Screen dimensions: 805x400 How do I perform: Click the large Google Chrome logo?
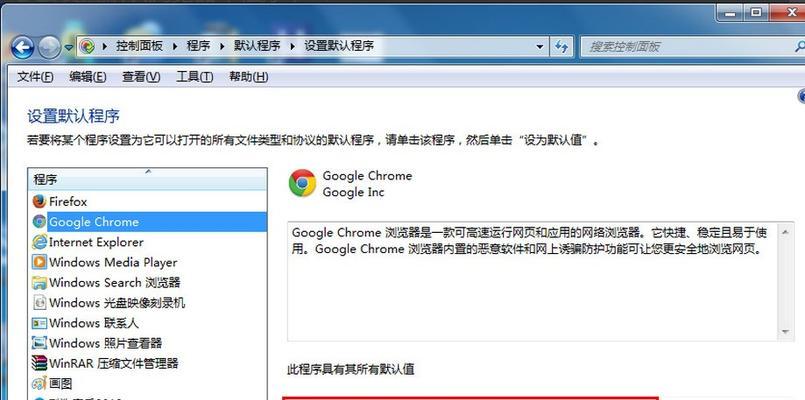[302, 183]
